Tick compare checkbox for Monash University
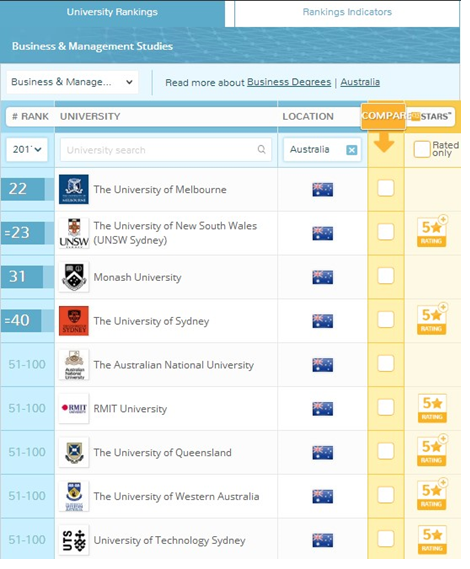The image size is (470, 569). tap(385, 275)
